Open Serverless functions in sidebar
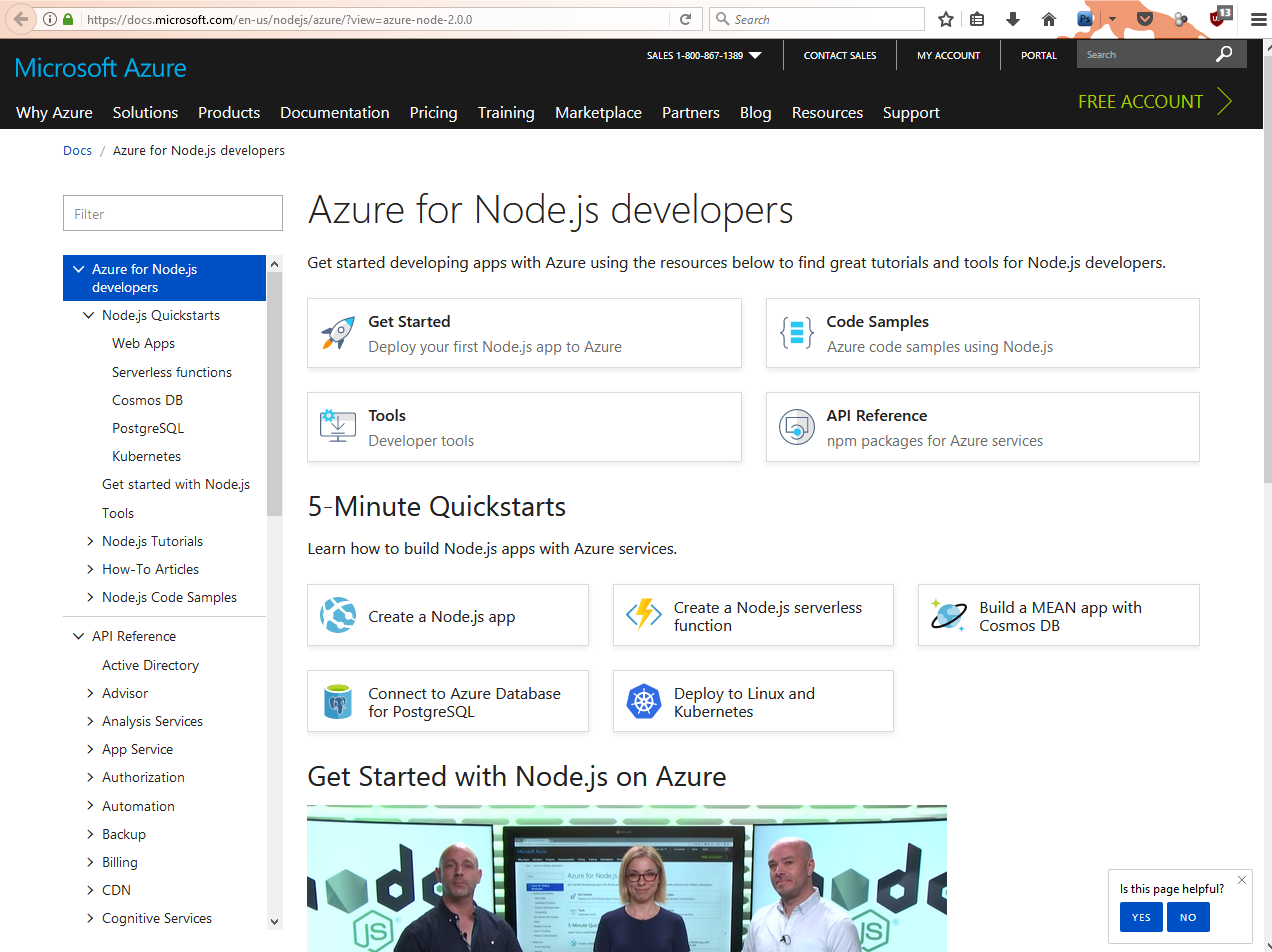1272x952 pixels. click(172, 372)
